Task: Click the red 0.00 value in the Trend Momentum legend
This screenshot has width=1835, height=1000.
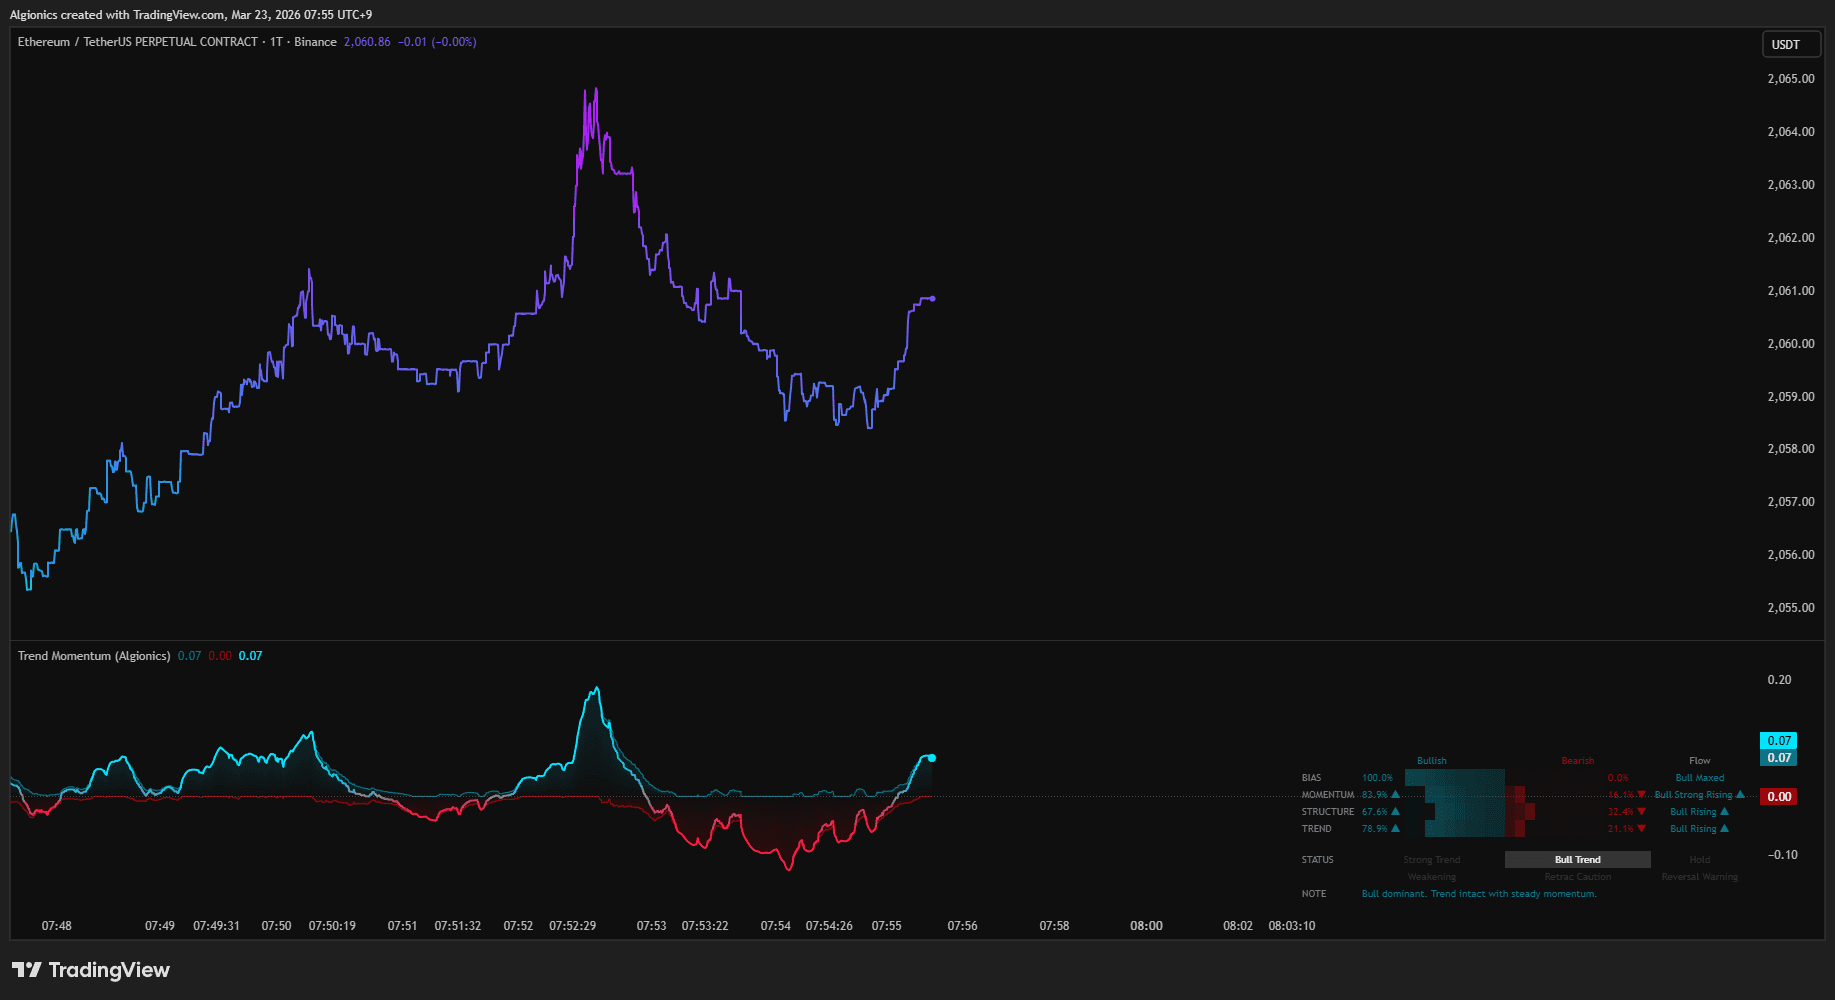Action: coord(220,656)
